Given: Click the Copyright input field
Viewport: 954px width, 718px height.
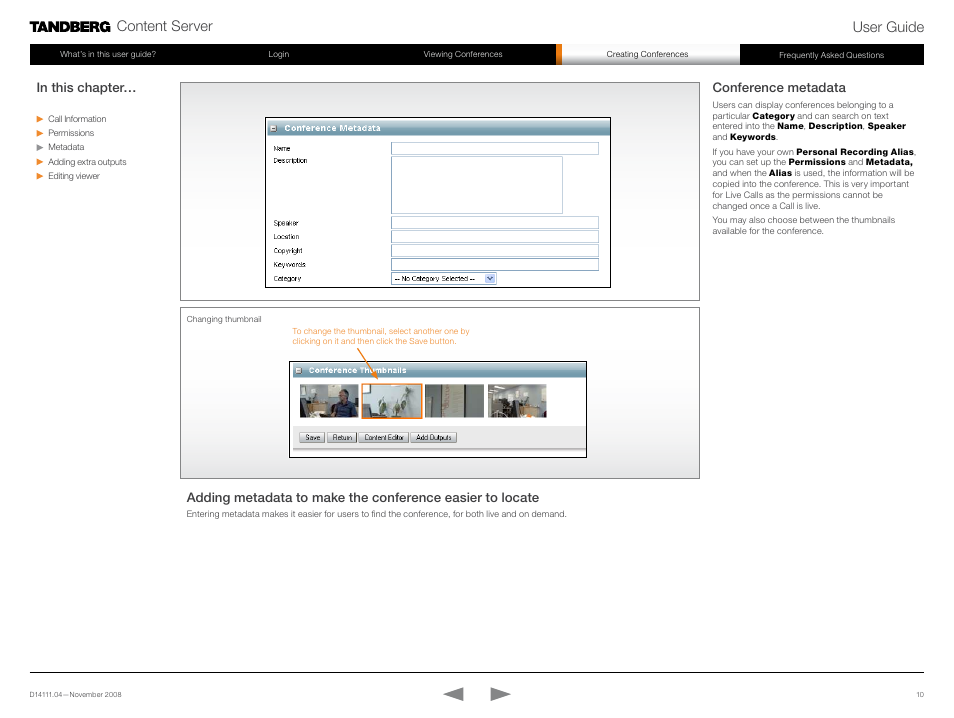Looking at the screenshot, I should [x=495, y=251].
